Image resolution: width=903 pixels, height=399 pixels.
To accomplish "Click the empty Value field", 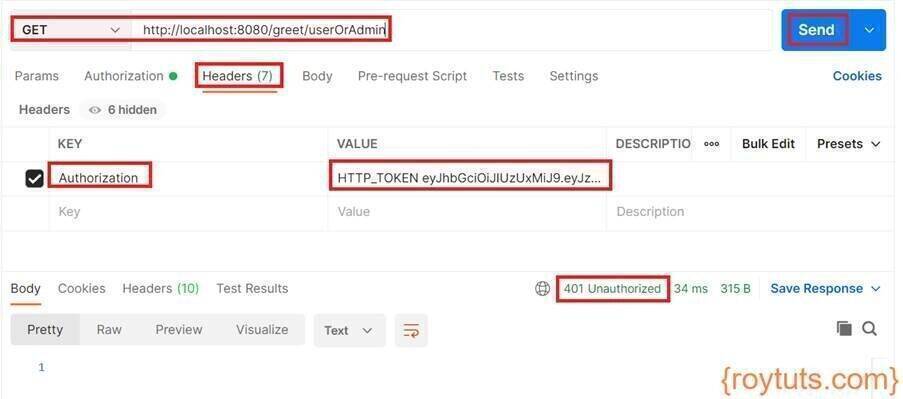I will coord(468,212).
